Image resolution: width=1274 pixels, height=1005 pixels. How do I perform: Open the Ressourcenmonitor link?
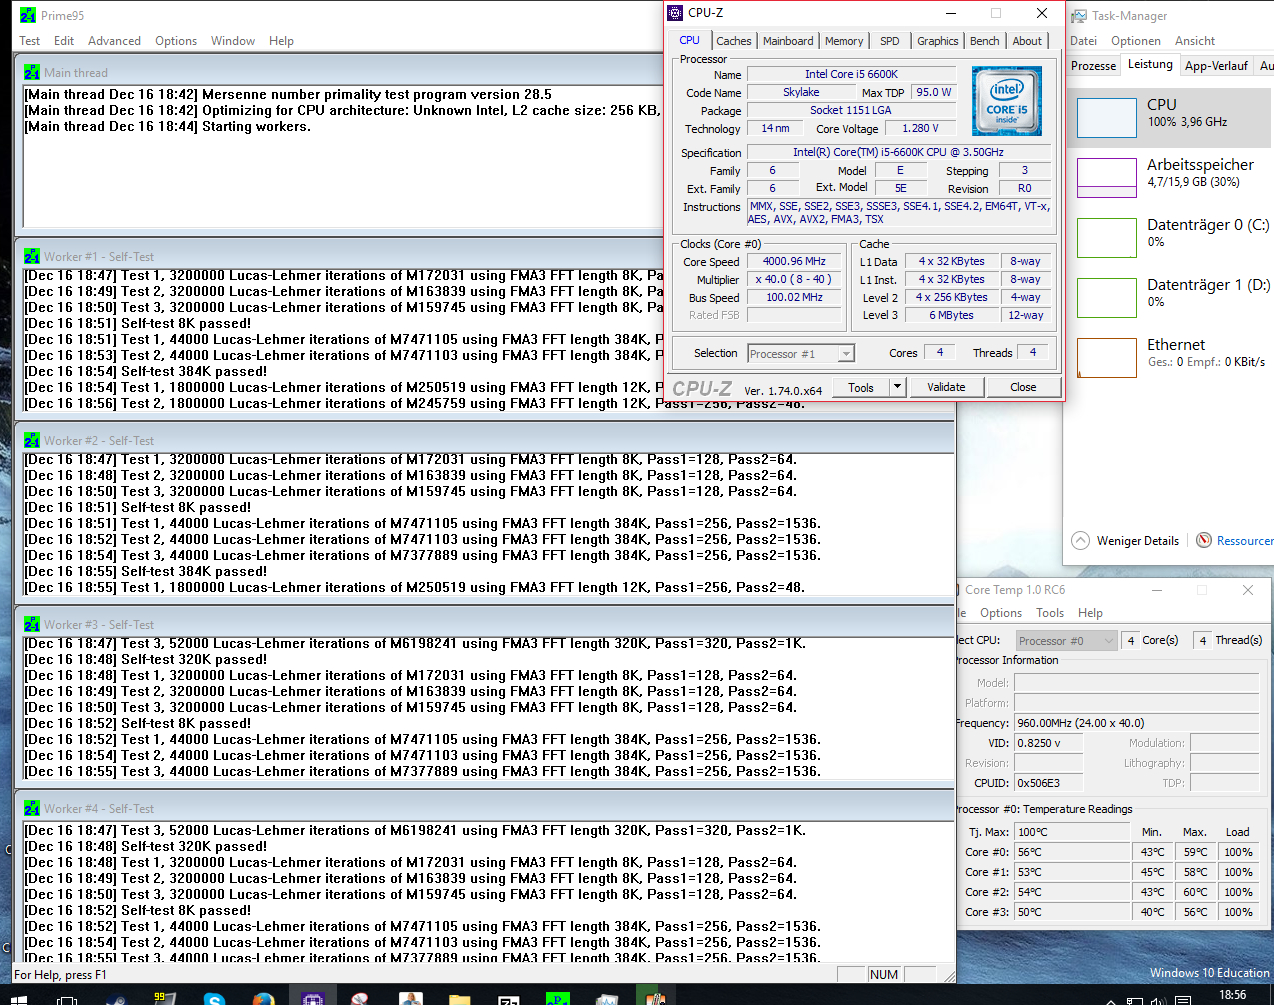(1245, 541)
